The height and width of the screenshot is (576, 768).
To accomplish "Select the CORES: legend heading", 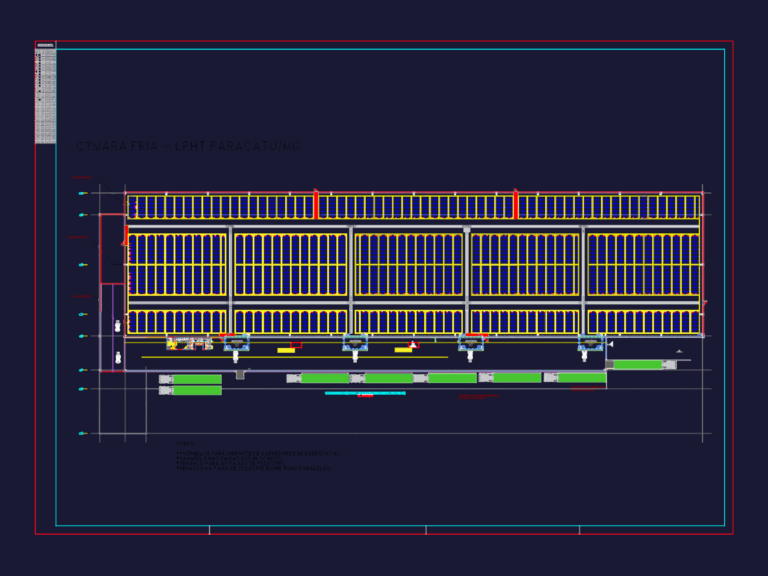I will point(185,444).
